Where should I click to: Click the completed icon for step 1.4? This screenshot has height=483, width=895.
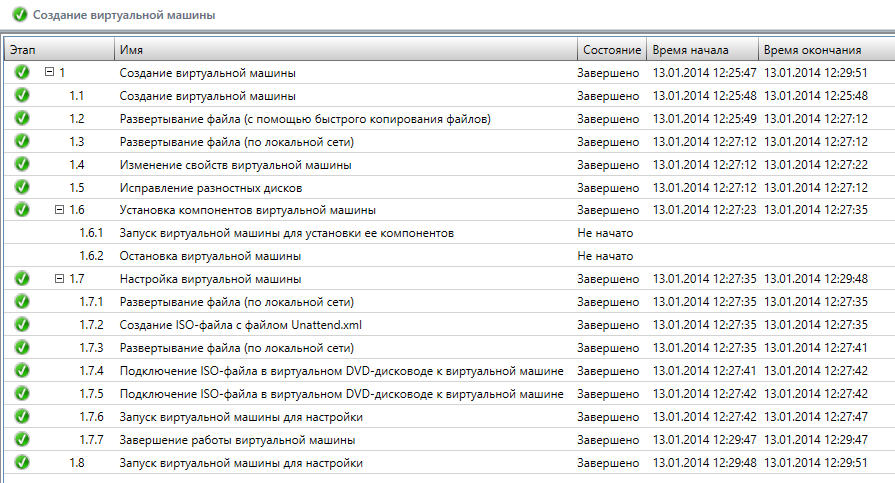coord(22,164)
